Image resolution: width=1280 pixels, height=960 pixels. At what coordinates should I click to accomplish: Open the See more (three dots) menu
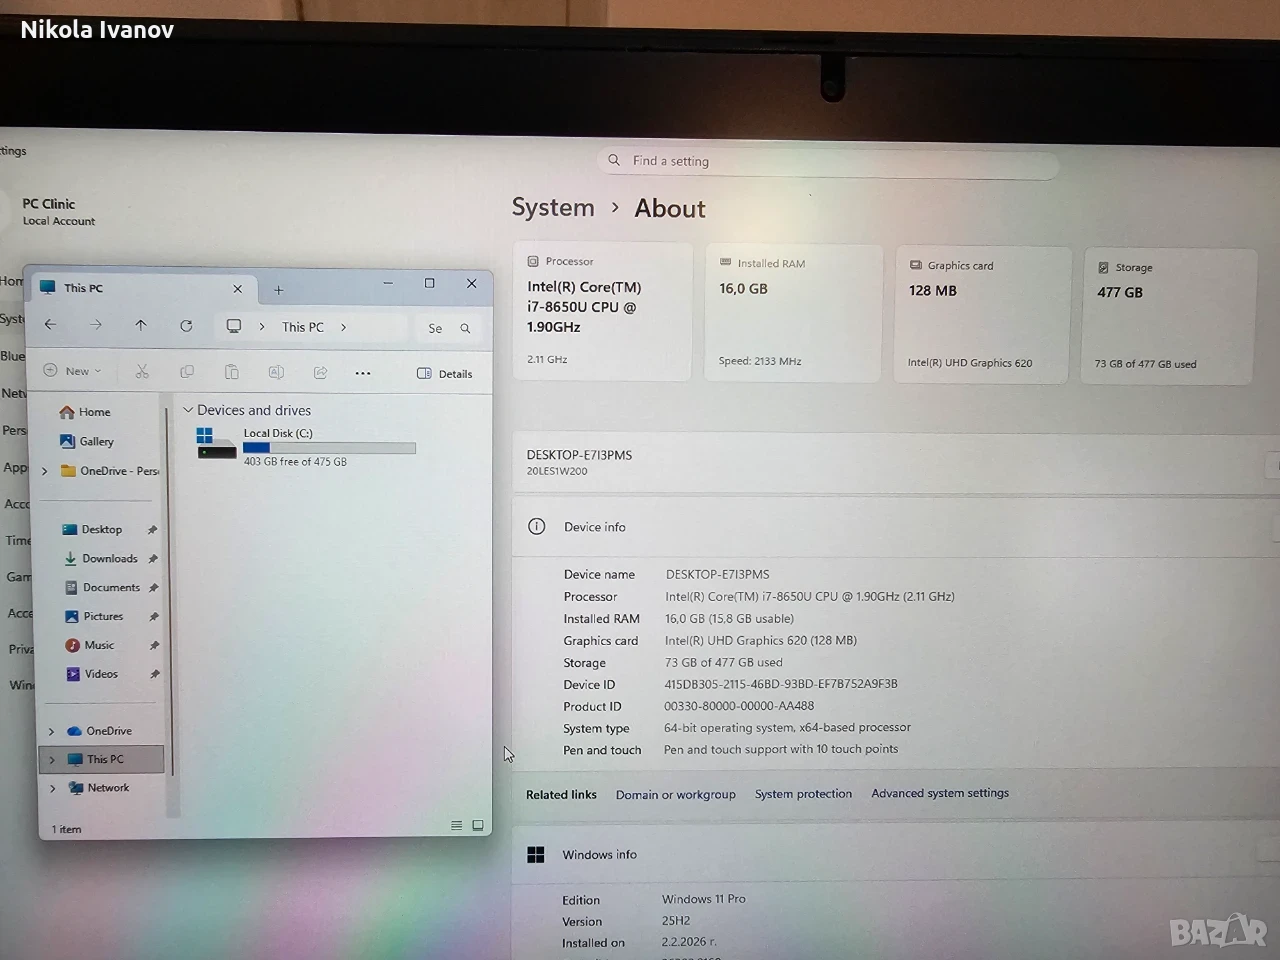pos(363,374)
